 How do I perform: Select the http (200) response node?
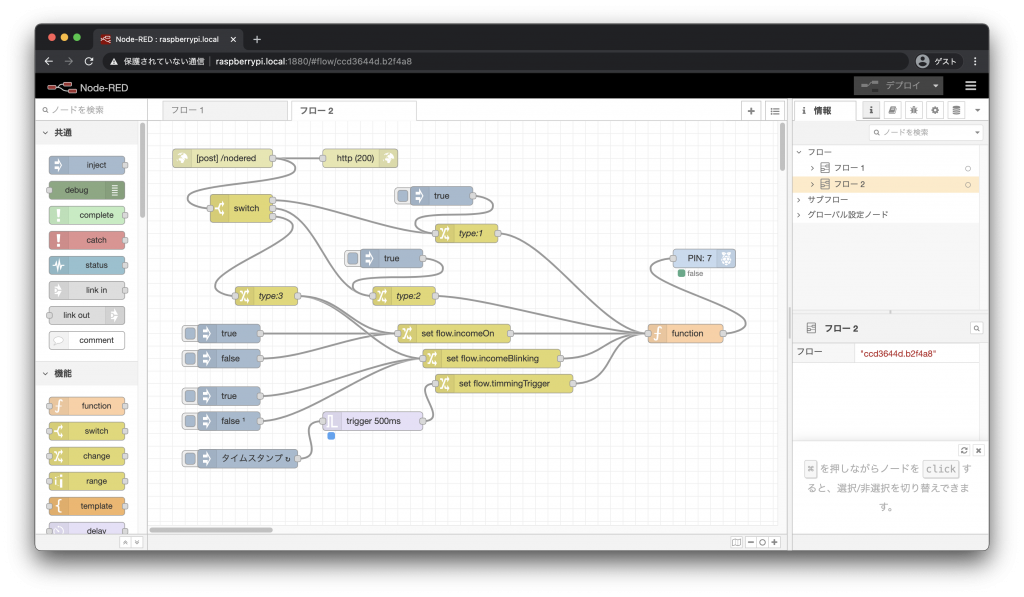360,158
